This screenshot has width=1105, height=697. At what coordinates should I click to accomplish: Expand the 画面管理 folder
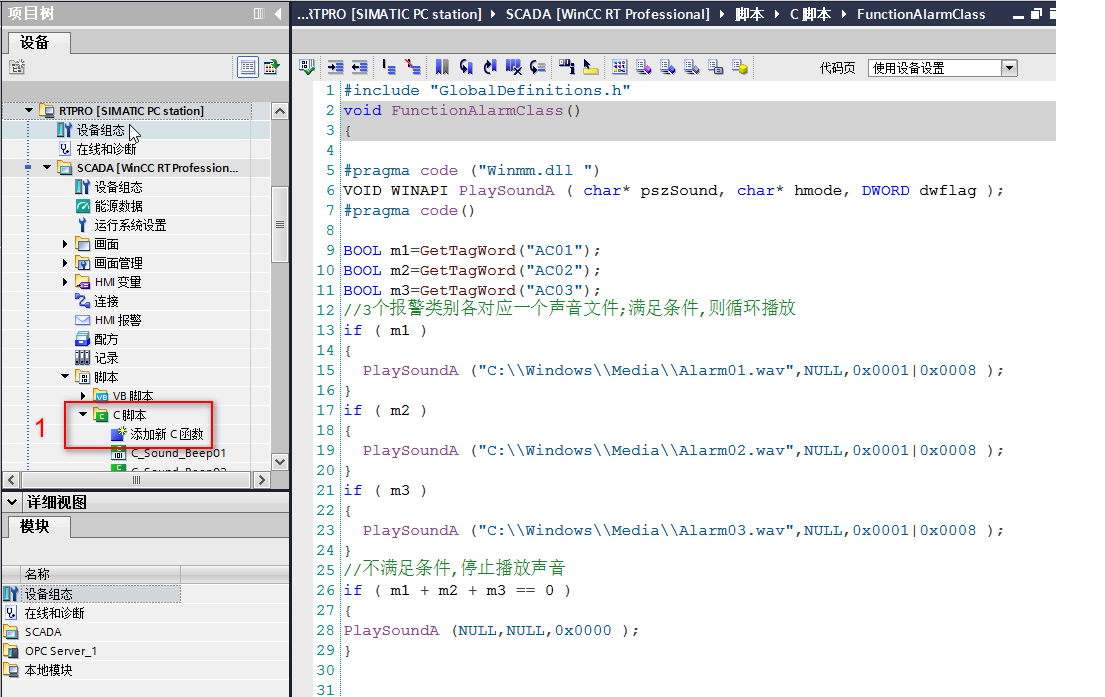click(x=65, y=263)
